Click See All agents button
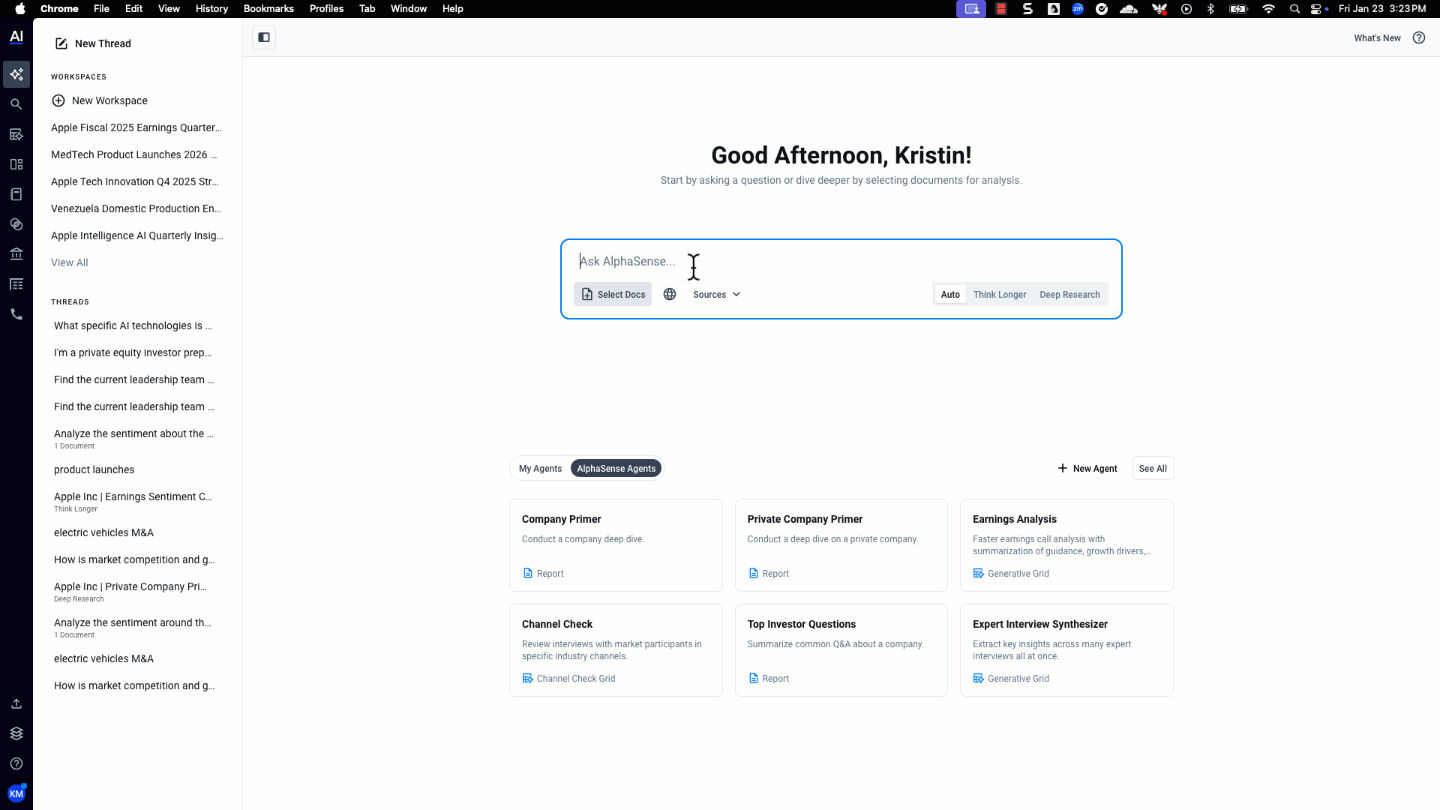The image size is (1440, 810). pos(1152,468)
